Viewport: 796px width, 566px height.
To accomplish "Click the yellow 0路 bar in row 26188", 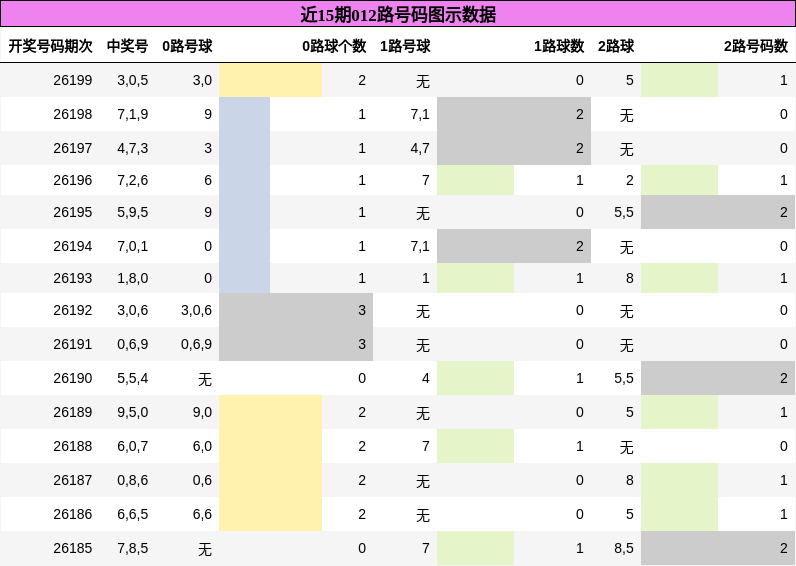I will (x=270, y=446).
